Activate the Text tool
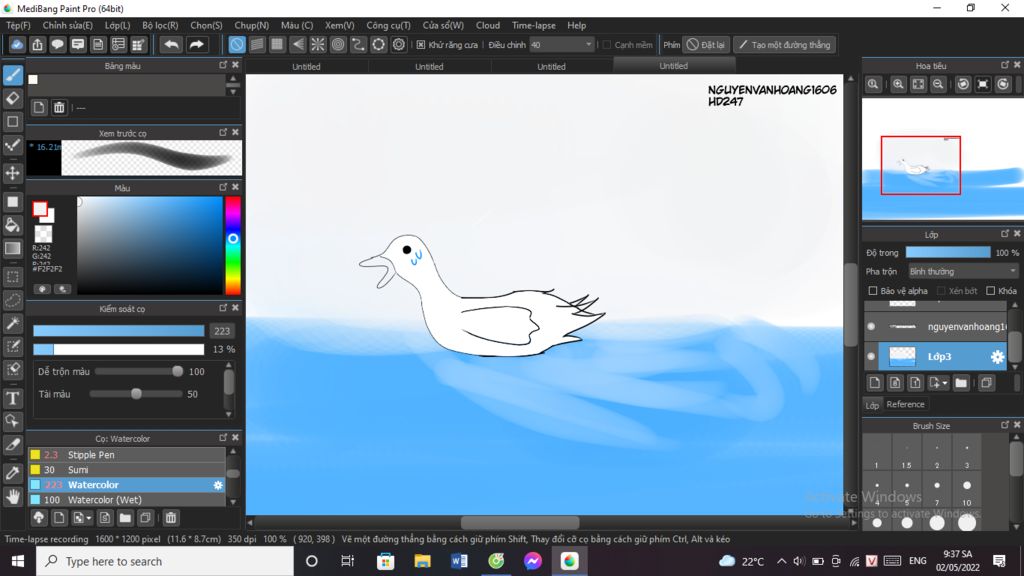This screenshot has height=576, width=1024. 12,398
